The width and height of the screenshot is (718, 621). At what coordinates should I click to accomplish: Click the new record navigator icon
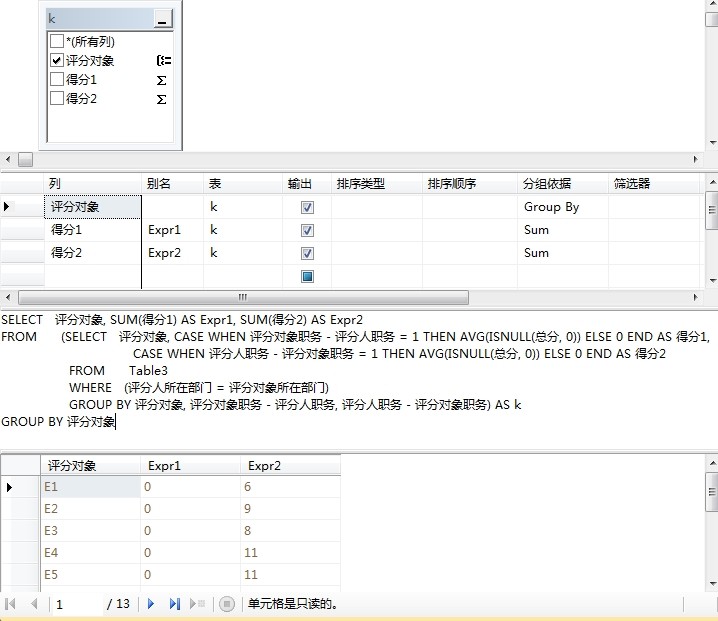tap(198, 604)
